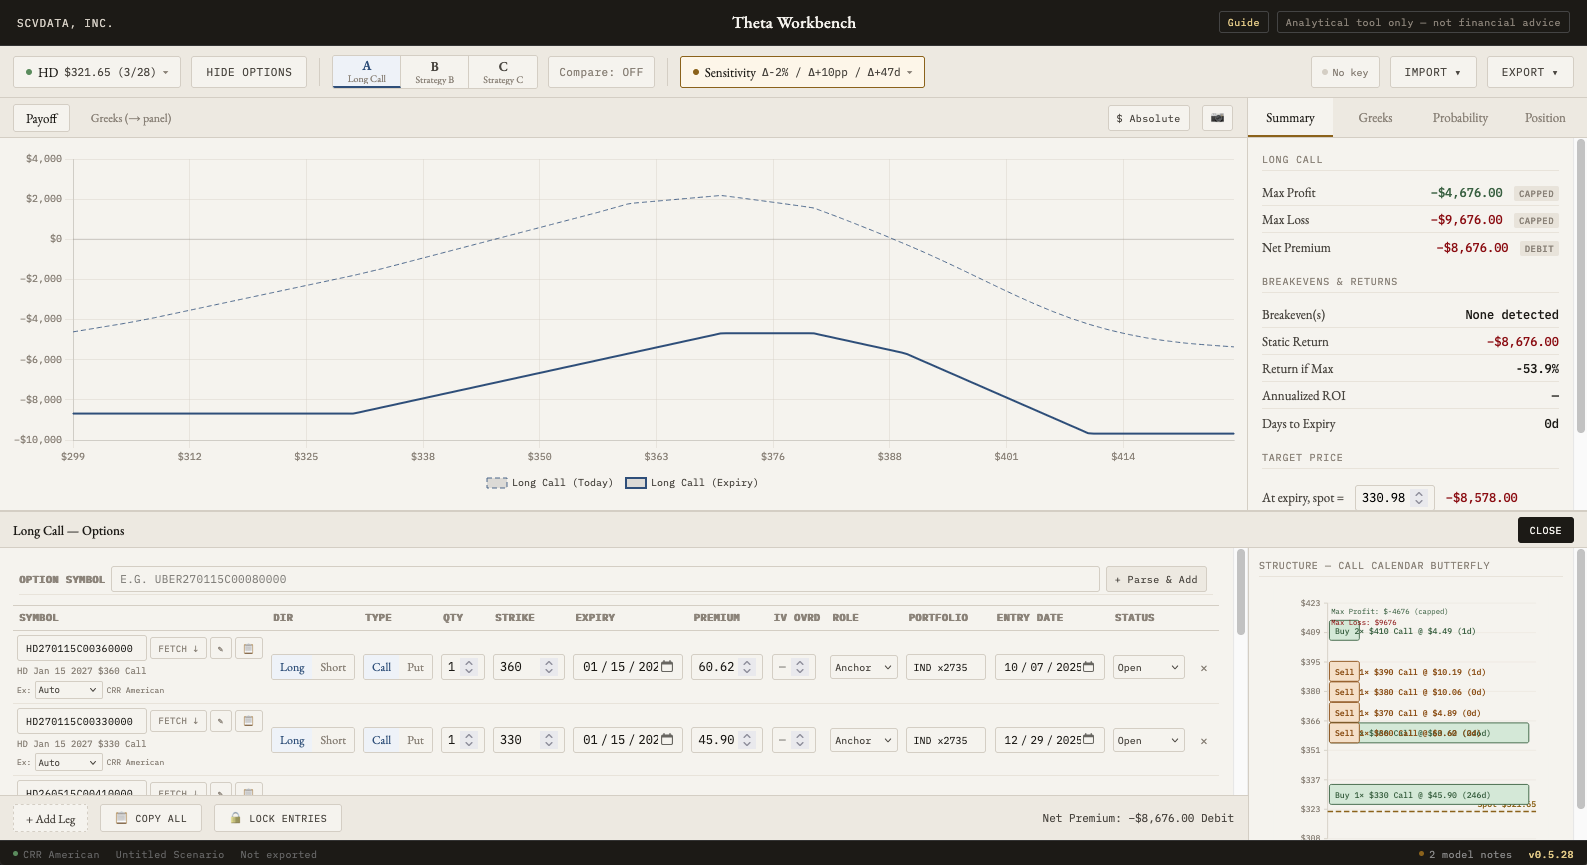Viewport: 1587px width, 865px height.
Task: Open the entry date calendar for 10/07/2025
Action: [x=1089, y=667]
